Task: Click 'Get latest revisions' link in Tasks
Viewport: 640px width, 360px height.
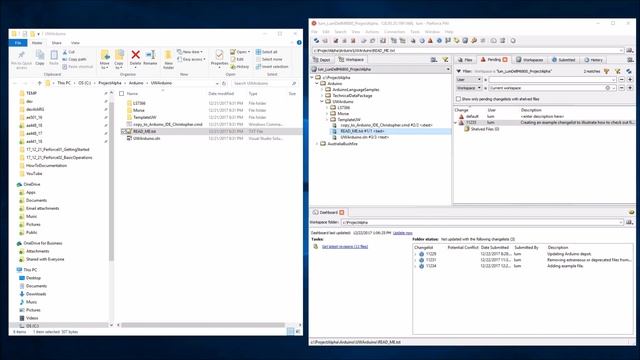Action: [345, 247]
